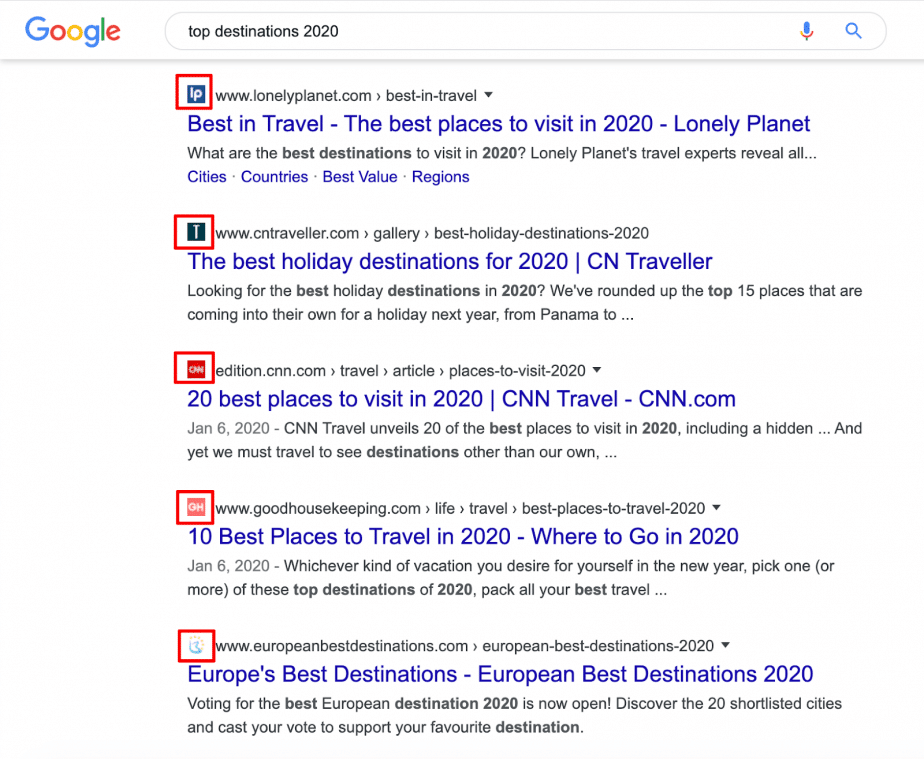Open the Regions sitelink
Viewport: 924px width, 759px height.
440,177
